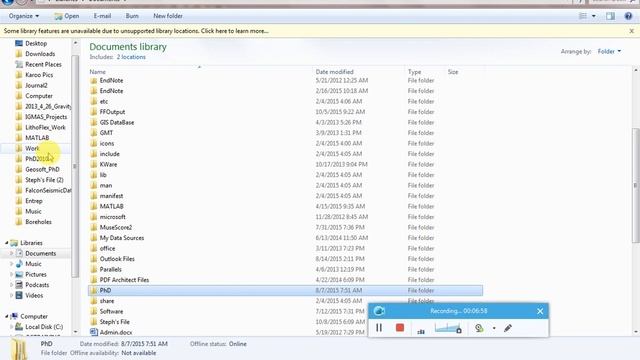Open the Help icon
640x360 pixels.
(x=628, y=16)
